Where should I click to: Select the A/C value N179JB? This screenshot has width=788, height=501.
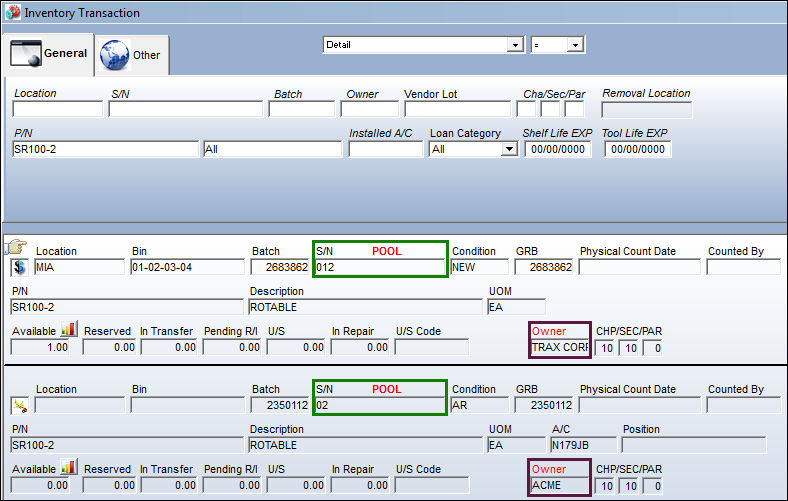[x=583, y=445]
